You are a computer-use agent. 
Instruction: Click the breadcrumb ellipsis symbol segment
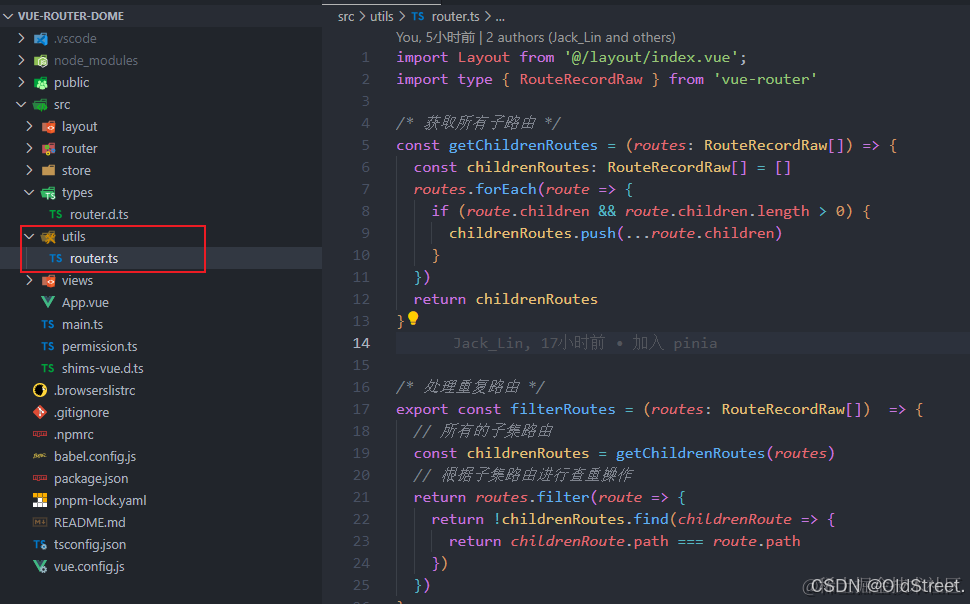(500, 17)
